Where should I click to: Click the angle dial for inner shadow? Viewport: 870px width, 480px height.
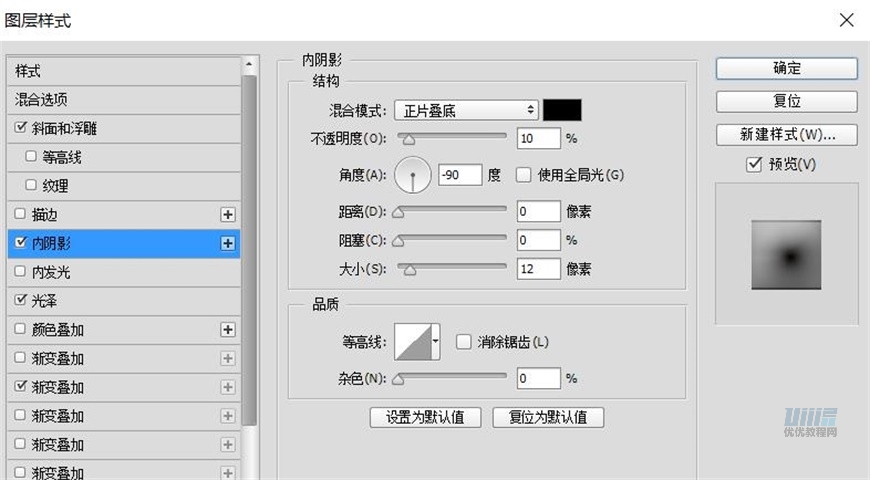click(x=413, y=175)
